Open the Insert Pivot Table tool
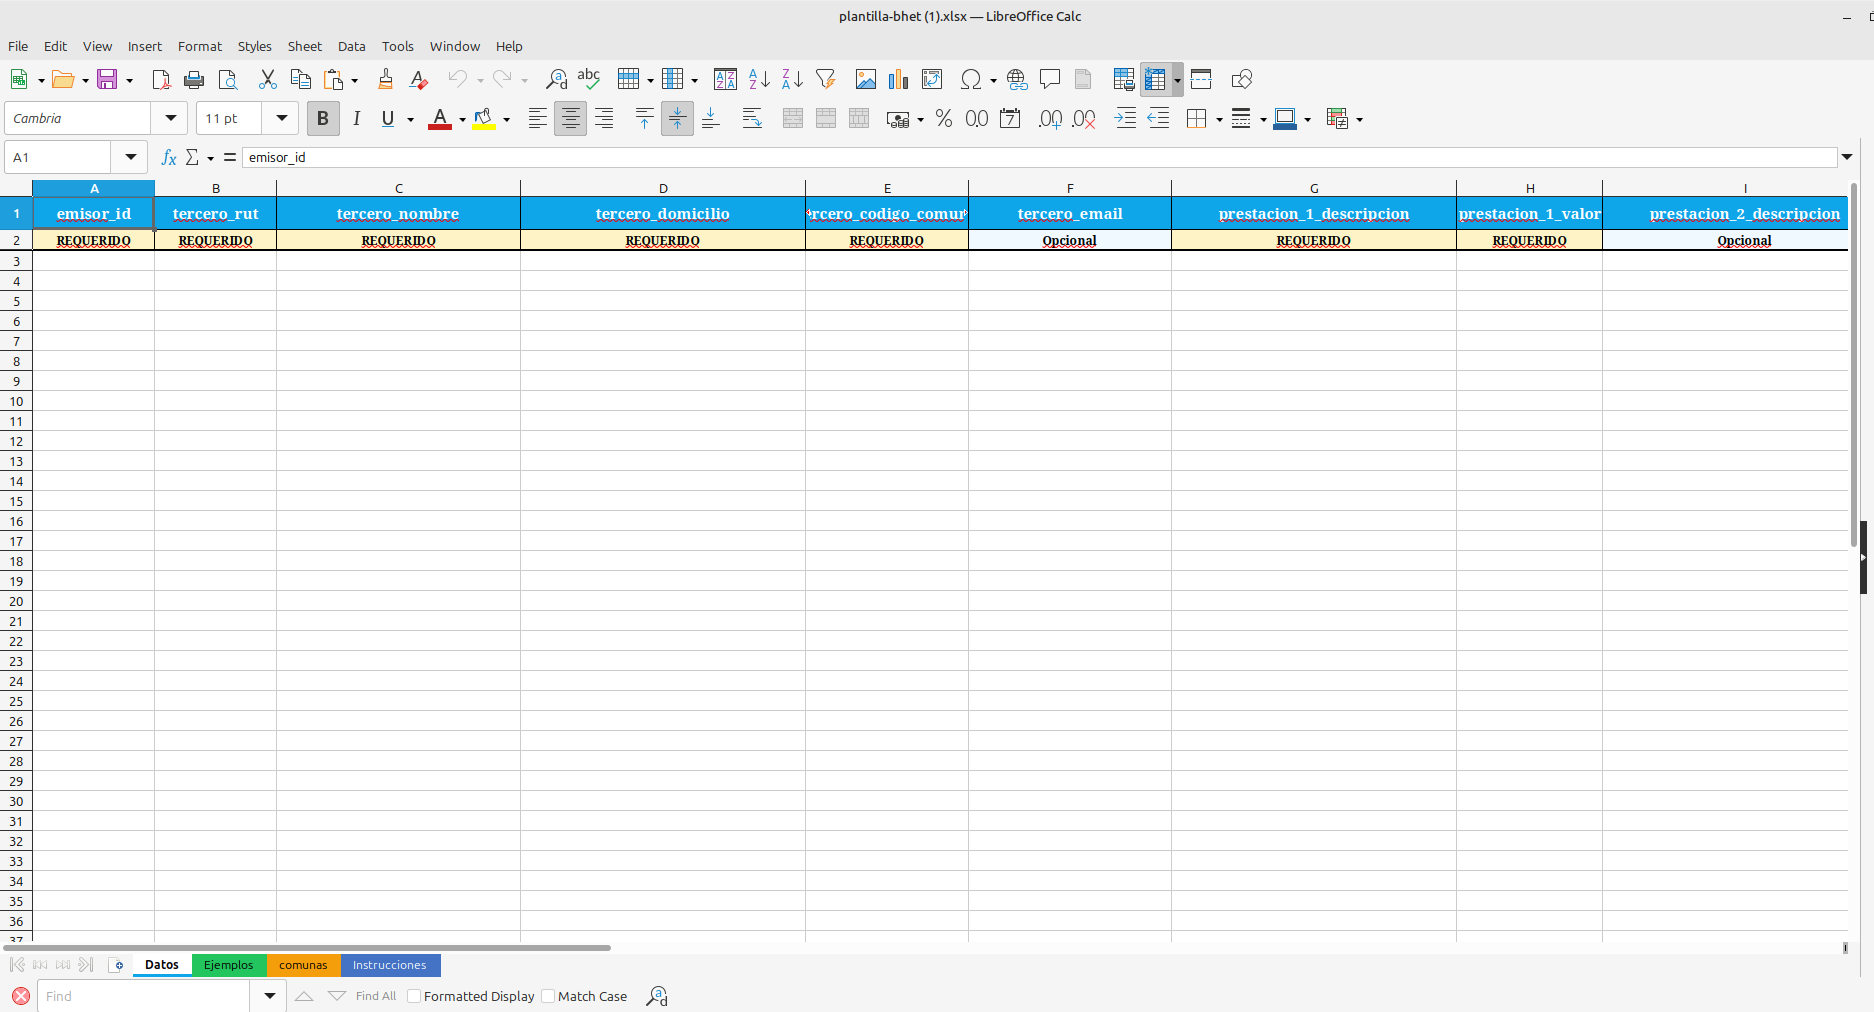Image resolution: width=1874 pixels, height=1012 pixels. (932, 79)
